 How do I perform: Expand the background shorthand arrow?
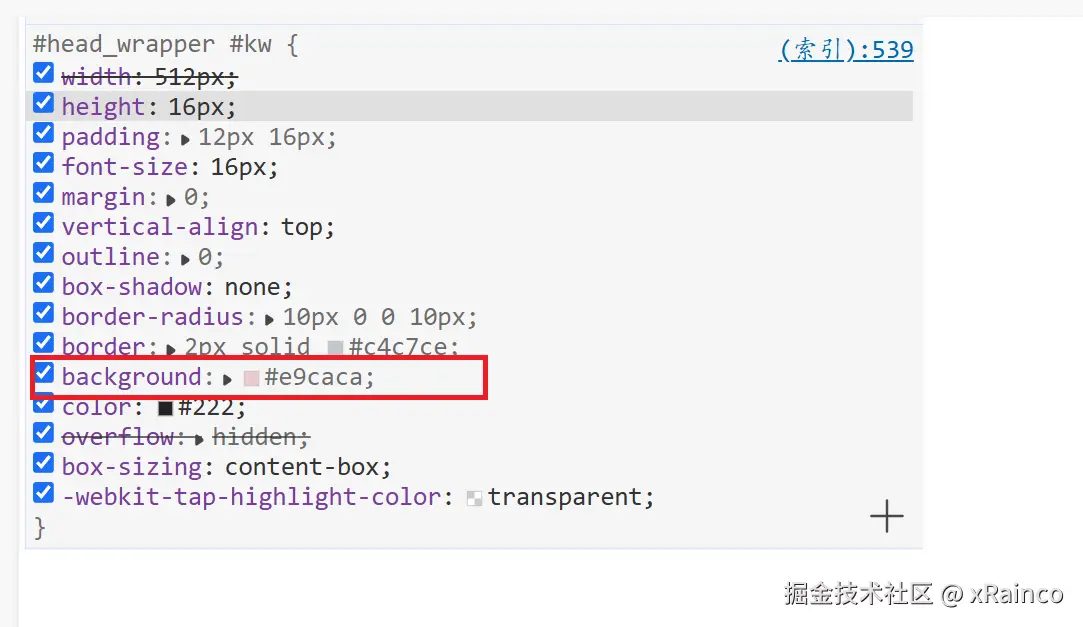[x=228, y=379]
